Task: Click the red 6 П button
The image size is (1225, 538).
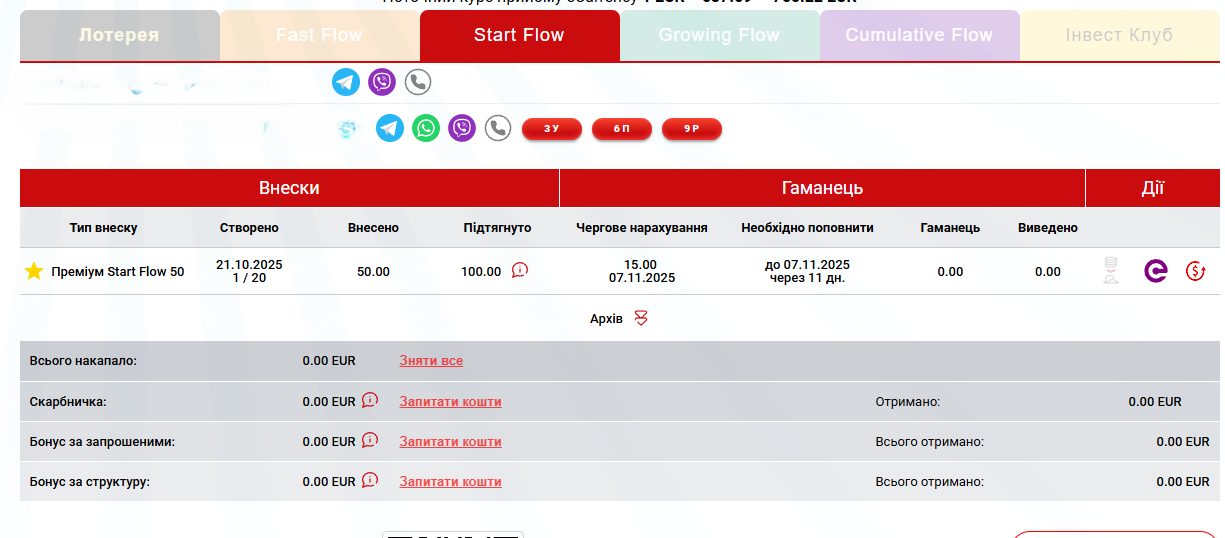Action: pyautogui.click(x=622, y=129)
